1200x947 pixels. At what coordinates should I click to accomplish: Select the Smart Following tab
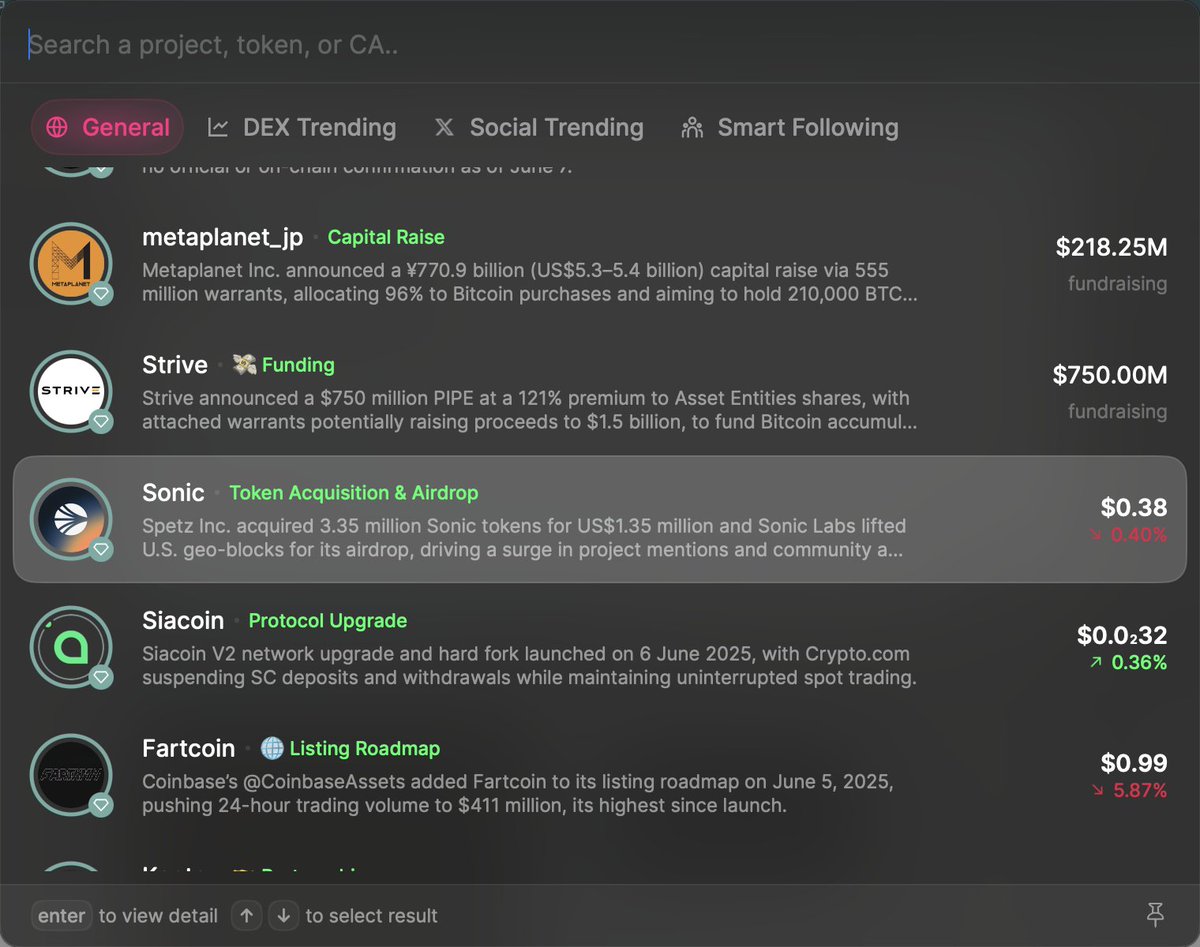[x=789, y=128]
